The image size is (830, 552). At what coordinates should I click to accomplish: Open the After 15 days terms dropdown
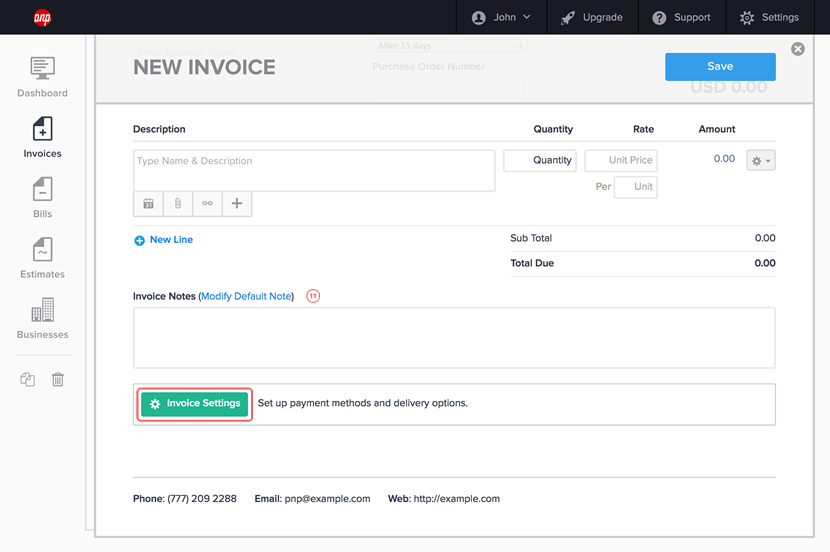pos(449,46)
